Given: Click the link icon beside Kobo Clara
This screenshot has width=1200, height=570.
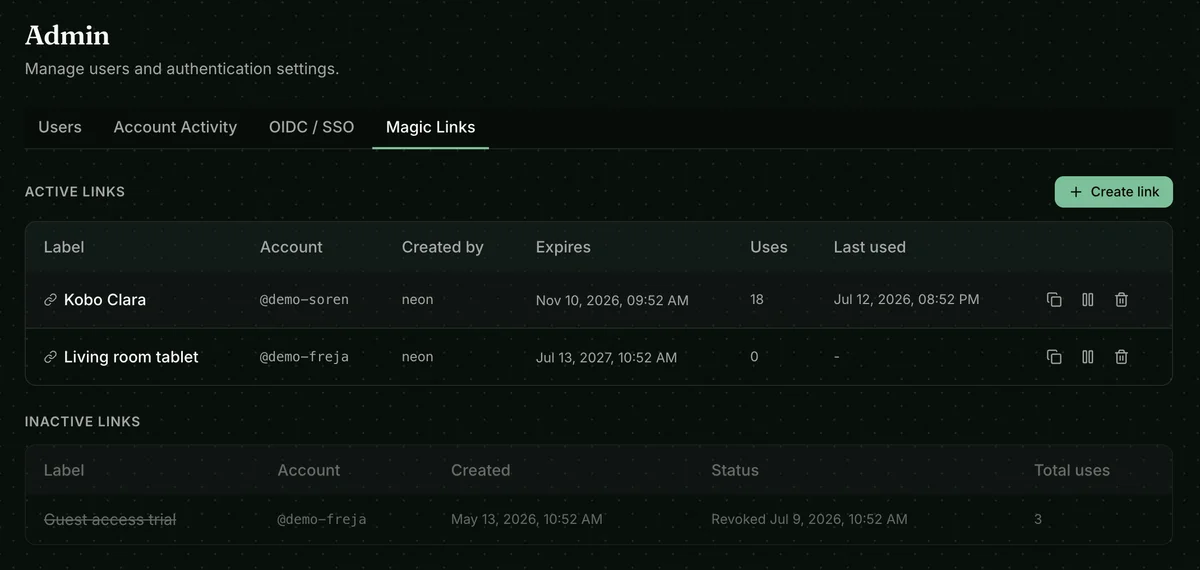Looking at the screenshot, I should coord(50,300).
